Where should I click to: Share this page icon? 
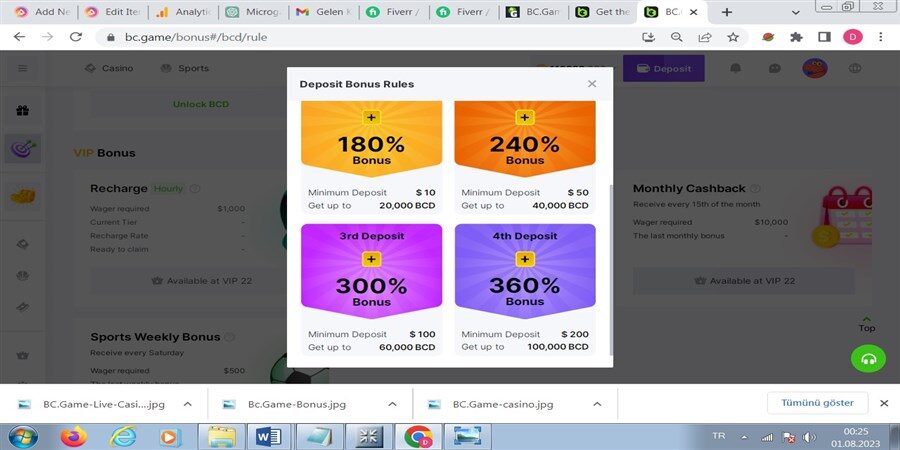(x=705, y=37)
